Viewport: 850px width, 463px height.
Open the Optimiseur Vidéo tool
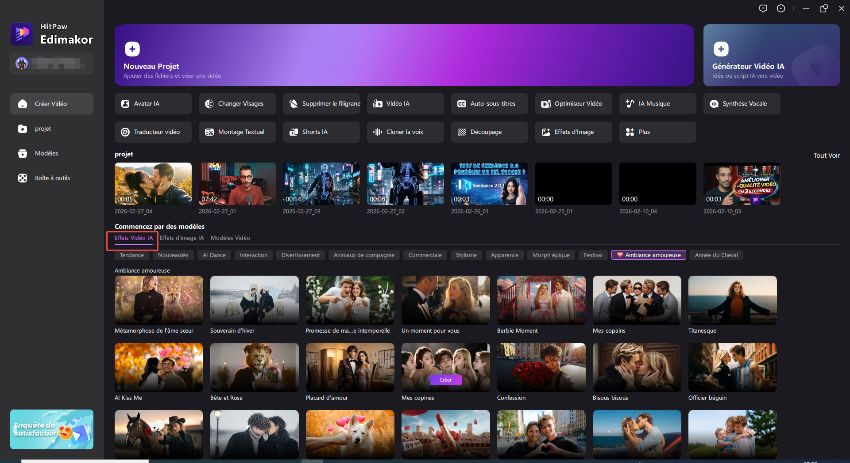(x=574, y=104)
